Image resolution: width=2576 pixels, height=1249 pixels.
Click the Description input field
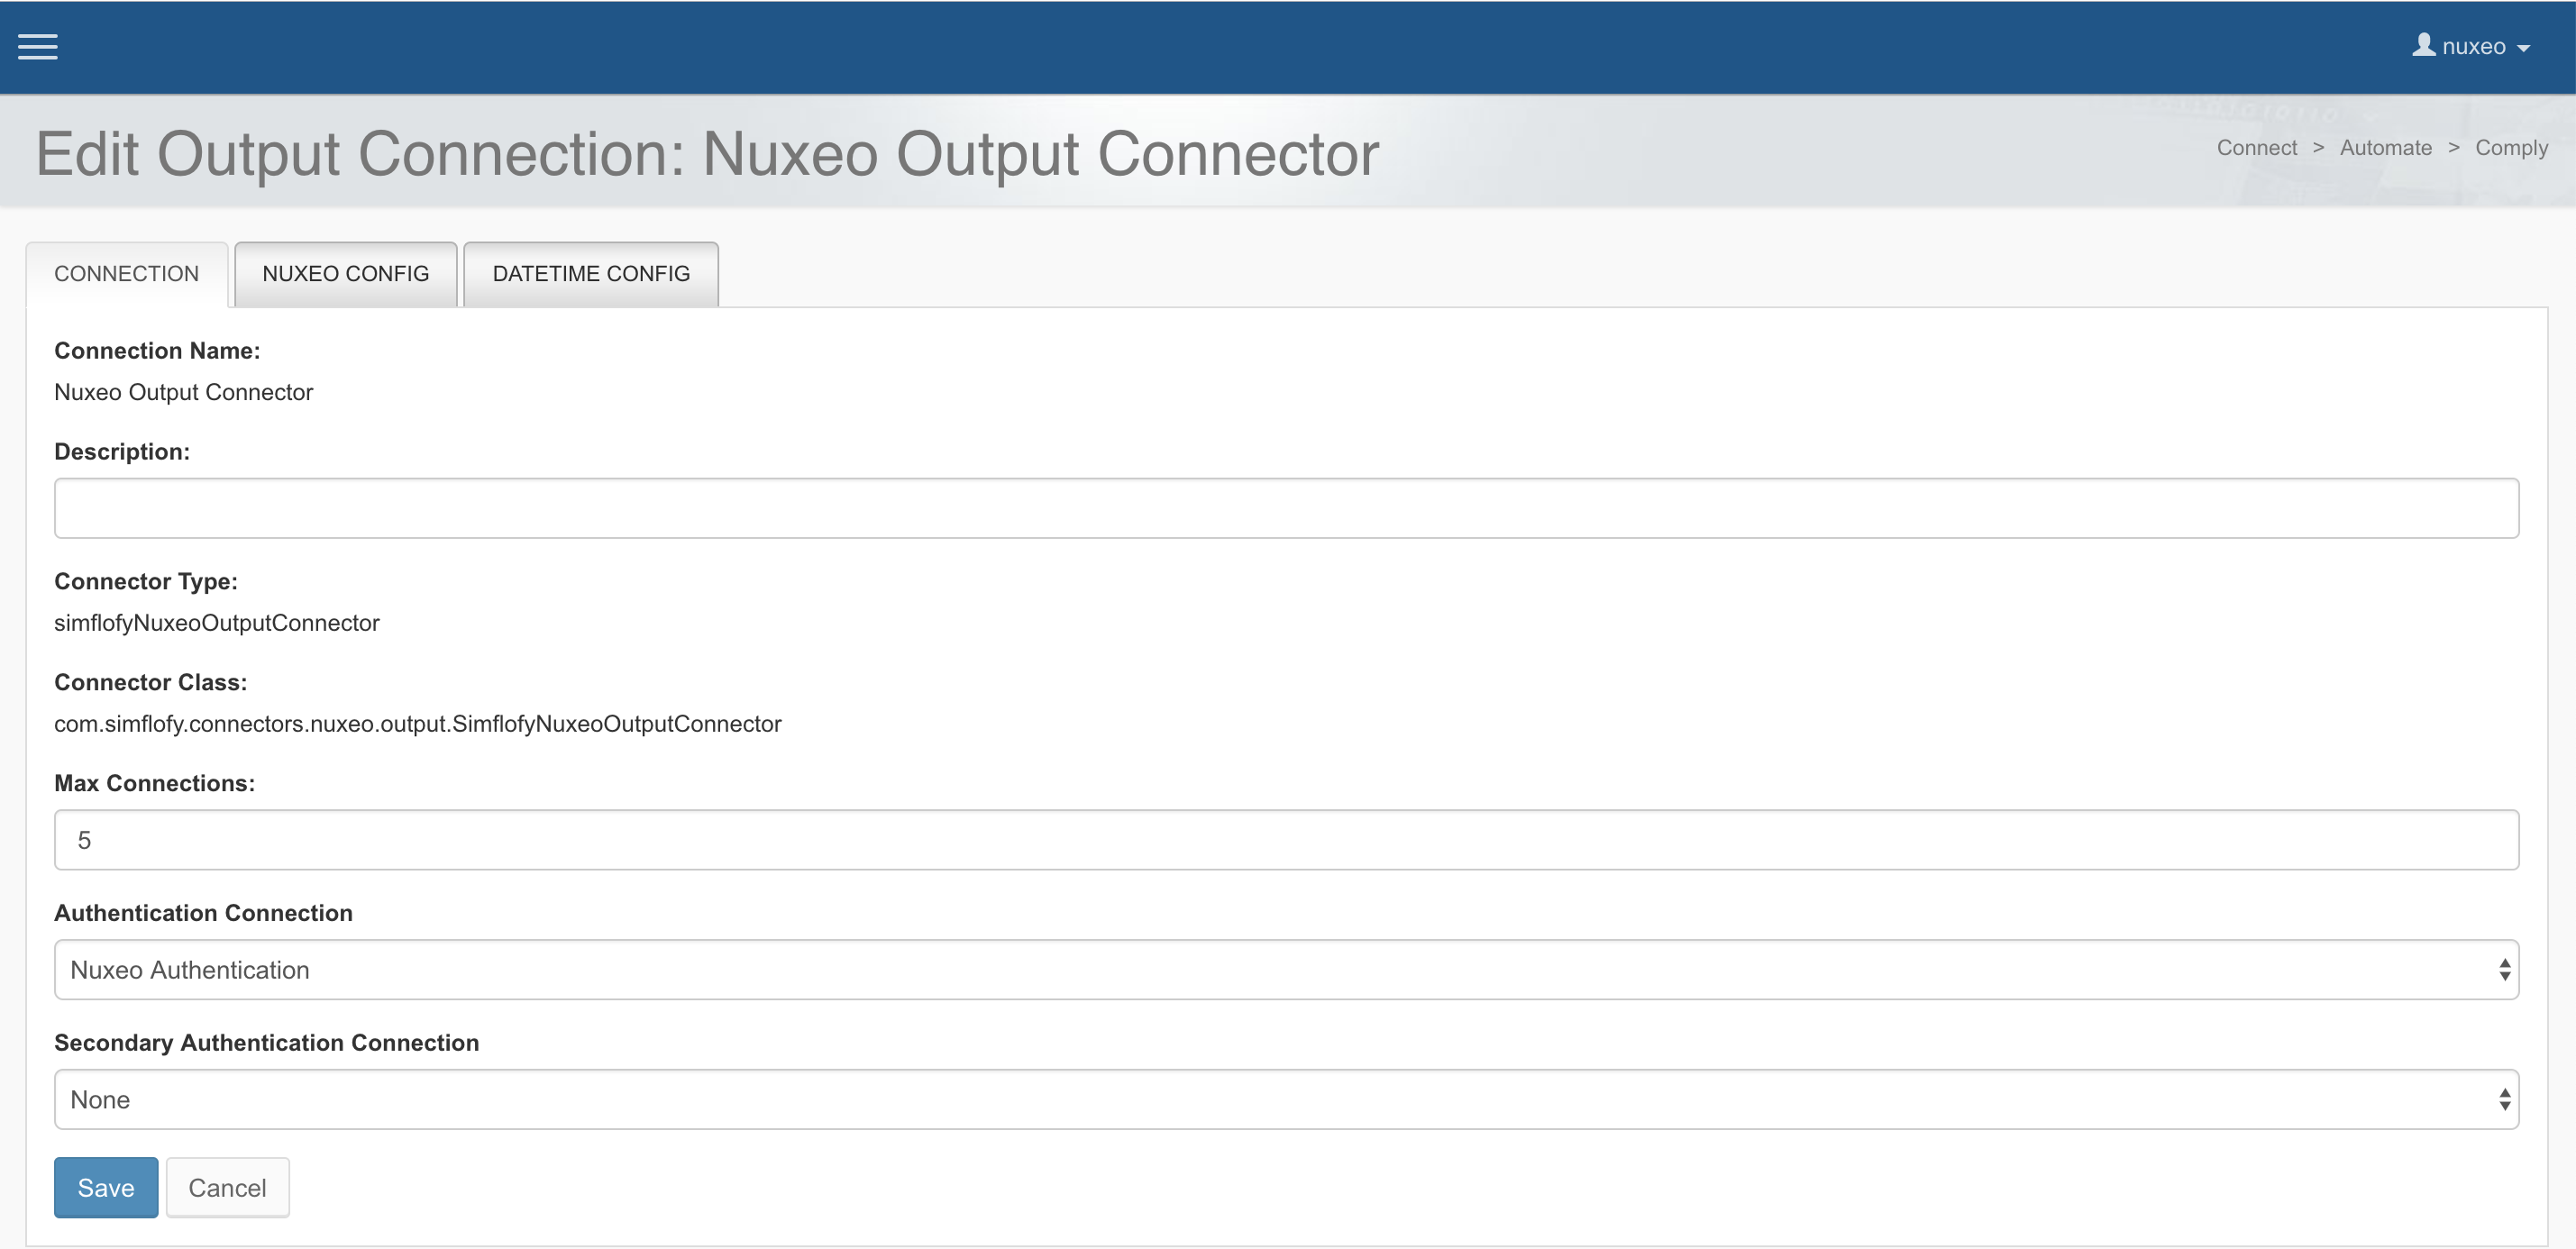[1286, 506]
